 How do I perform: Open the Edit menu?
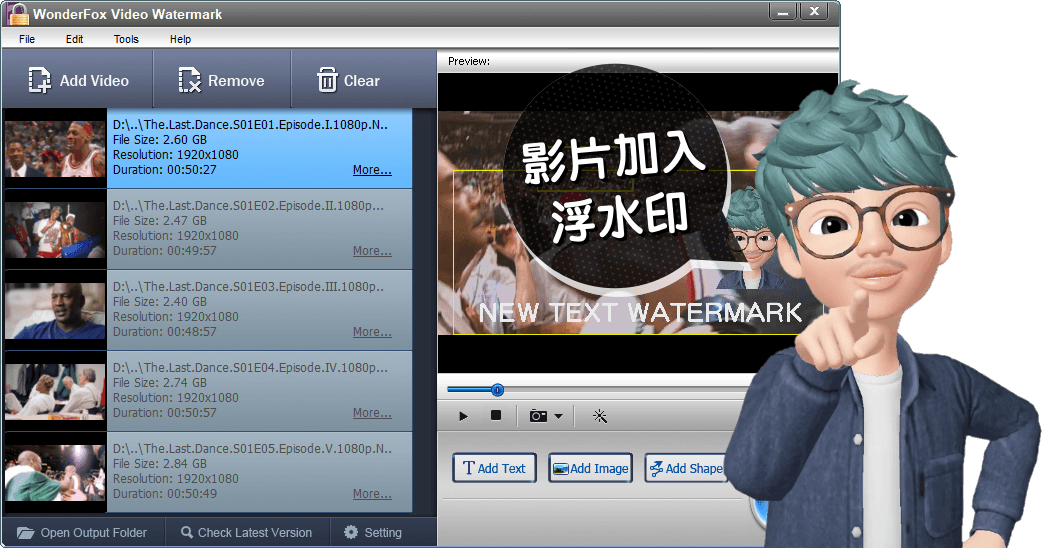click(74, 39)
